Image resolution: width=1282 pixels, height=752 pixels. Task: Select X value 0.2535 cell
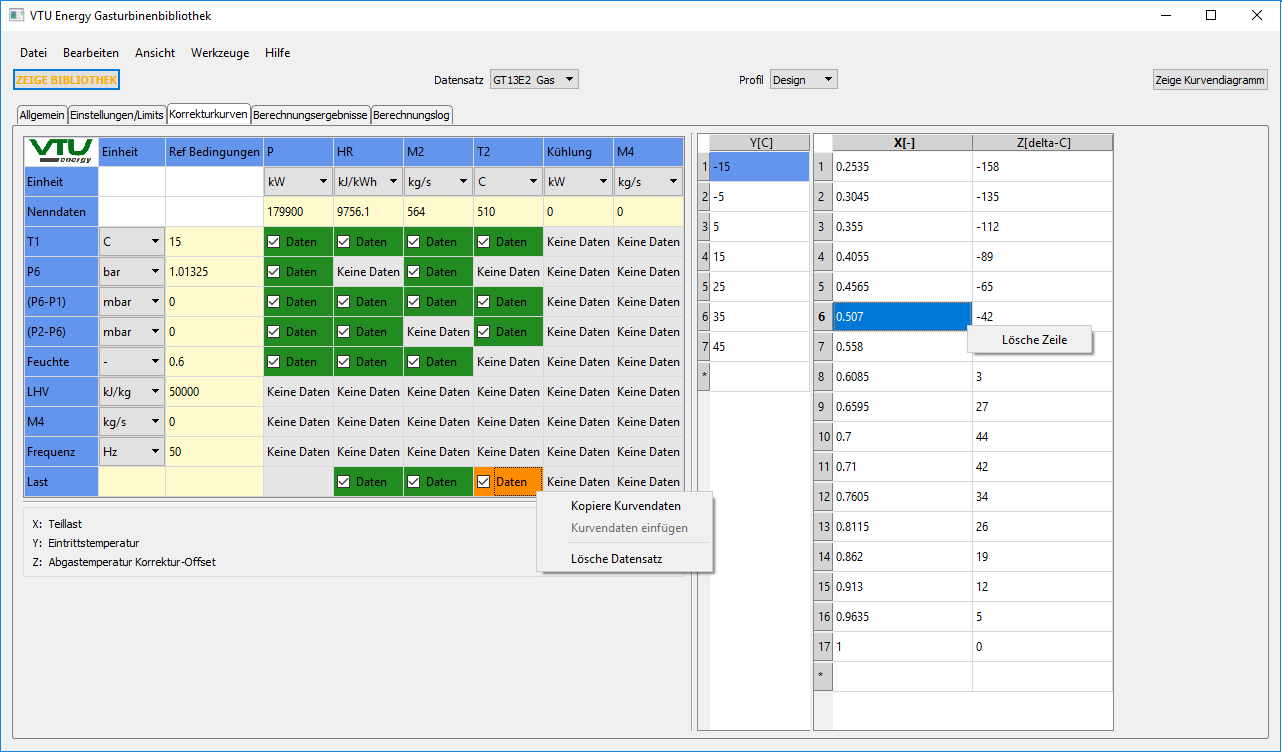click(903, 167)
